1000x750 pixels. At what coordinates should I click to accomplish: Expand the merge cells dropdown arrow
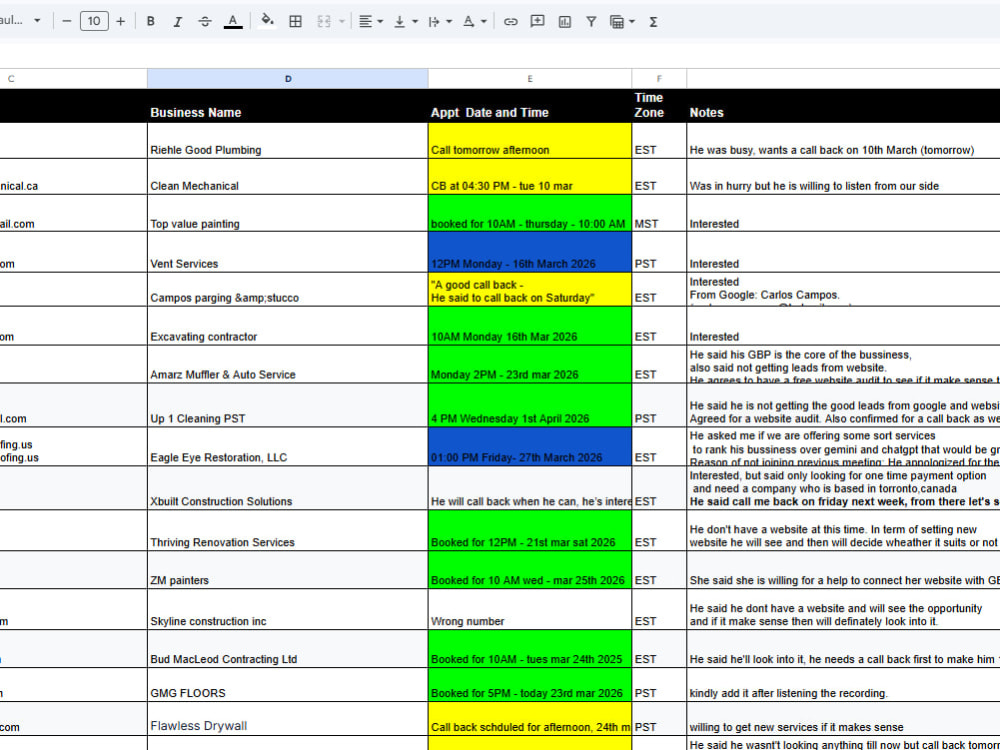342,21
